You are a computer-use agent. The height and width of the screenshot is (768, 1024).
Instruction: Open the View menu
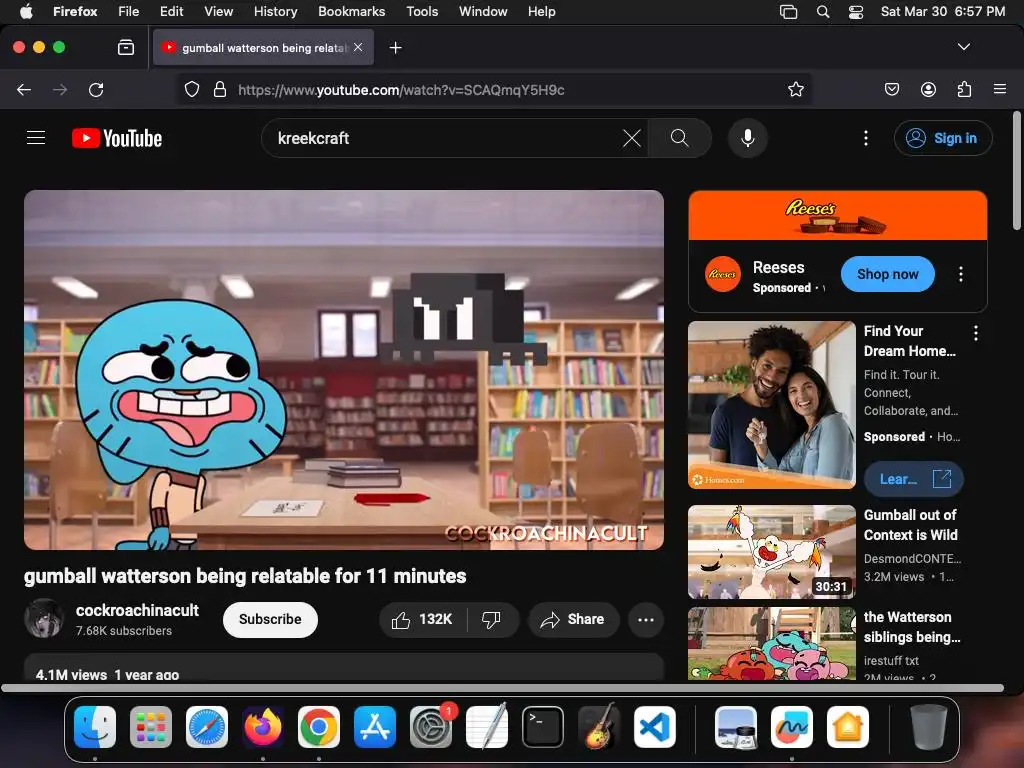click(218, 11)
